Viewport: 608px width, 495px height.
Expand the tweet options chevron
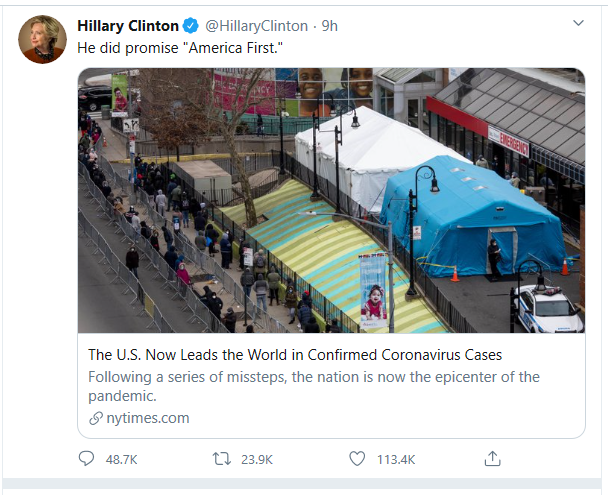[x=577, y=23]
